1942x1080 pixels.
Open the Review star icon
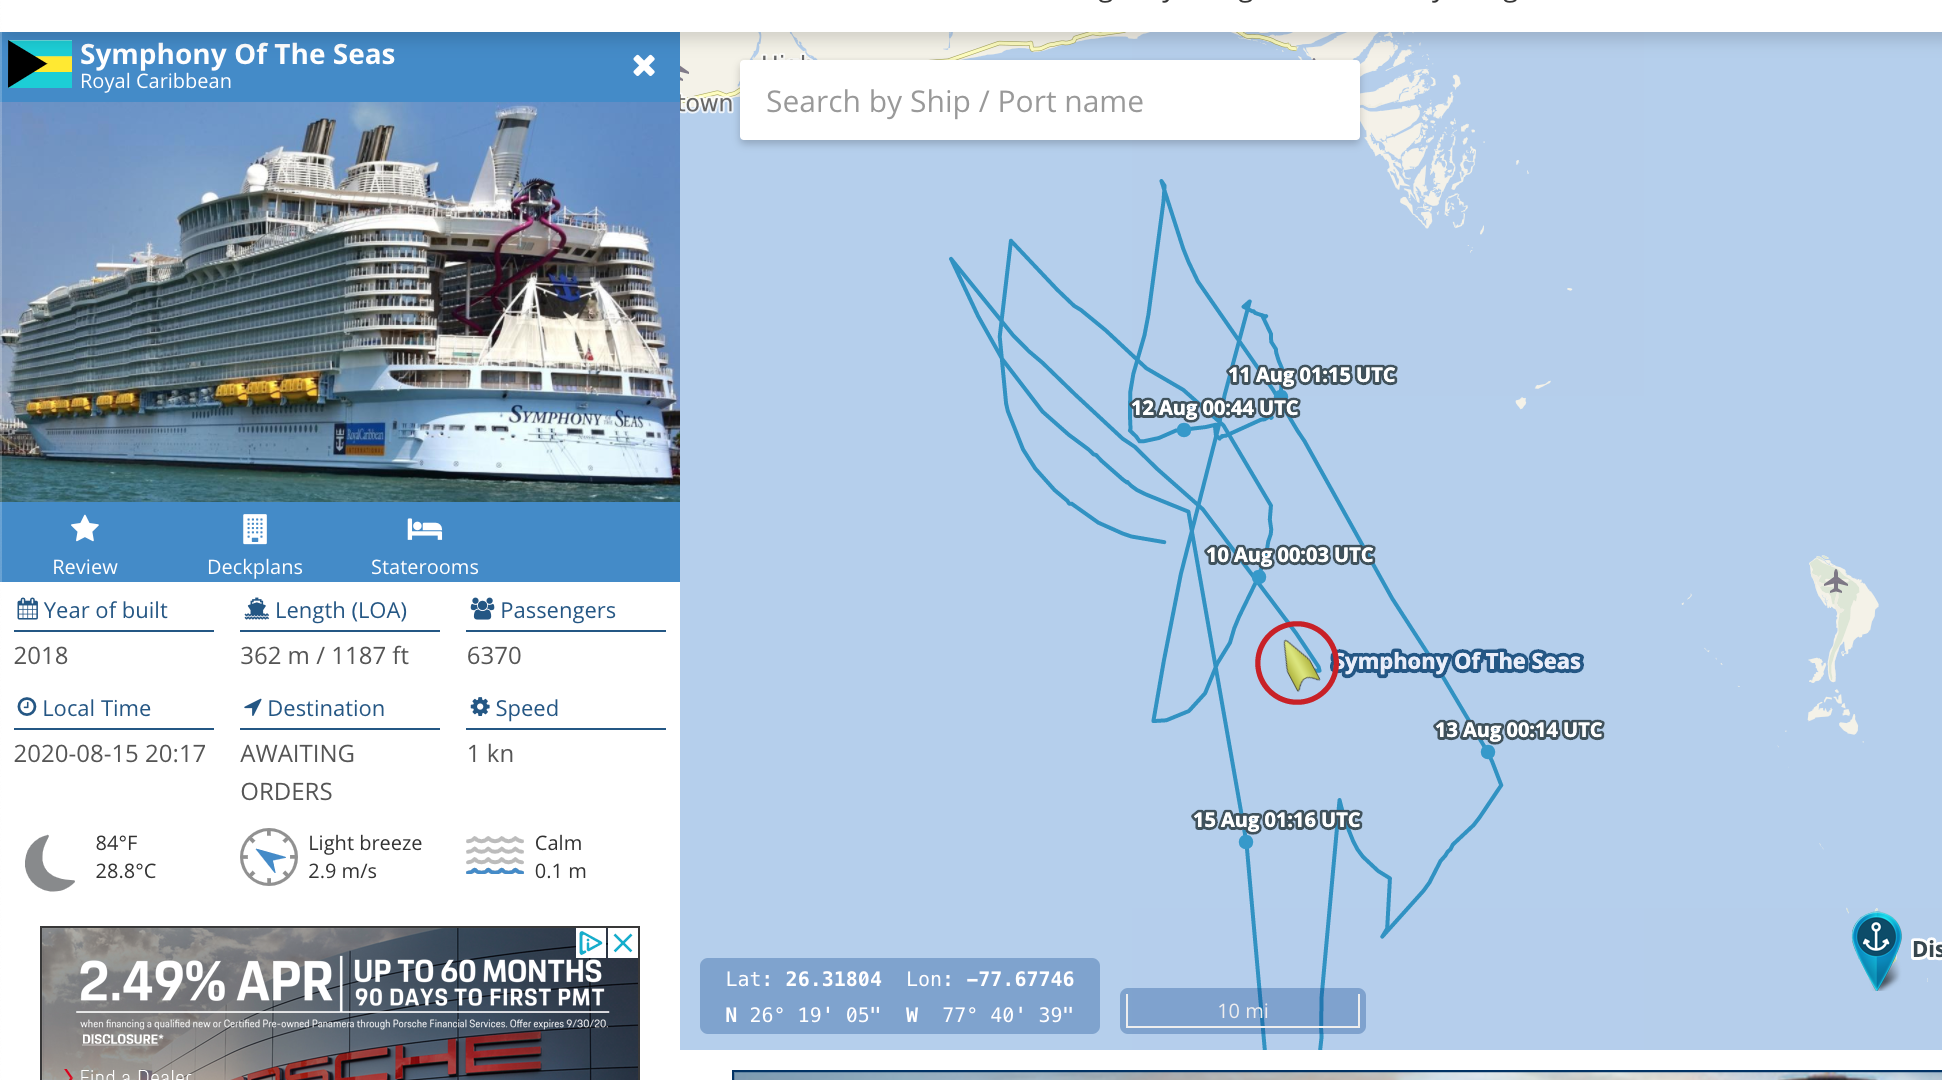click(x=85, y=528)
